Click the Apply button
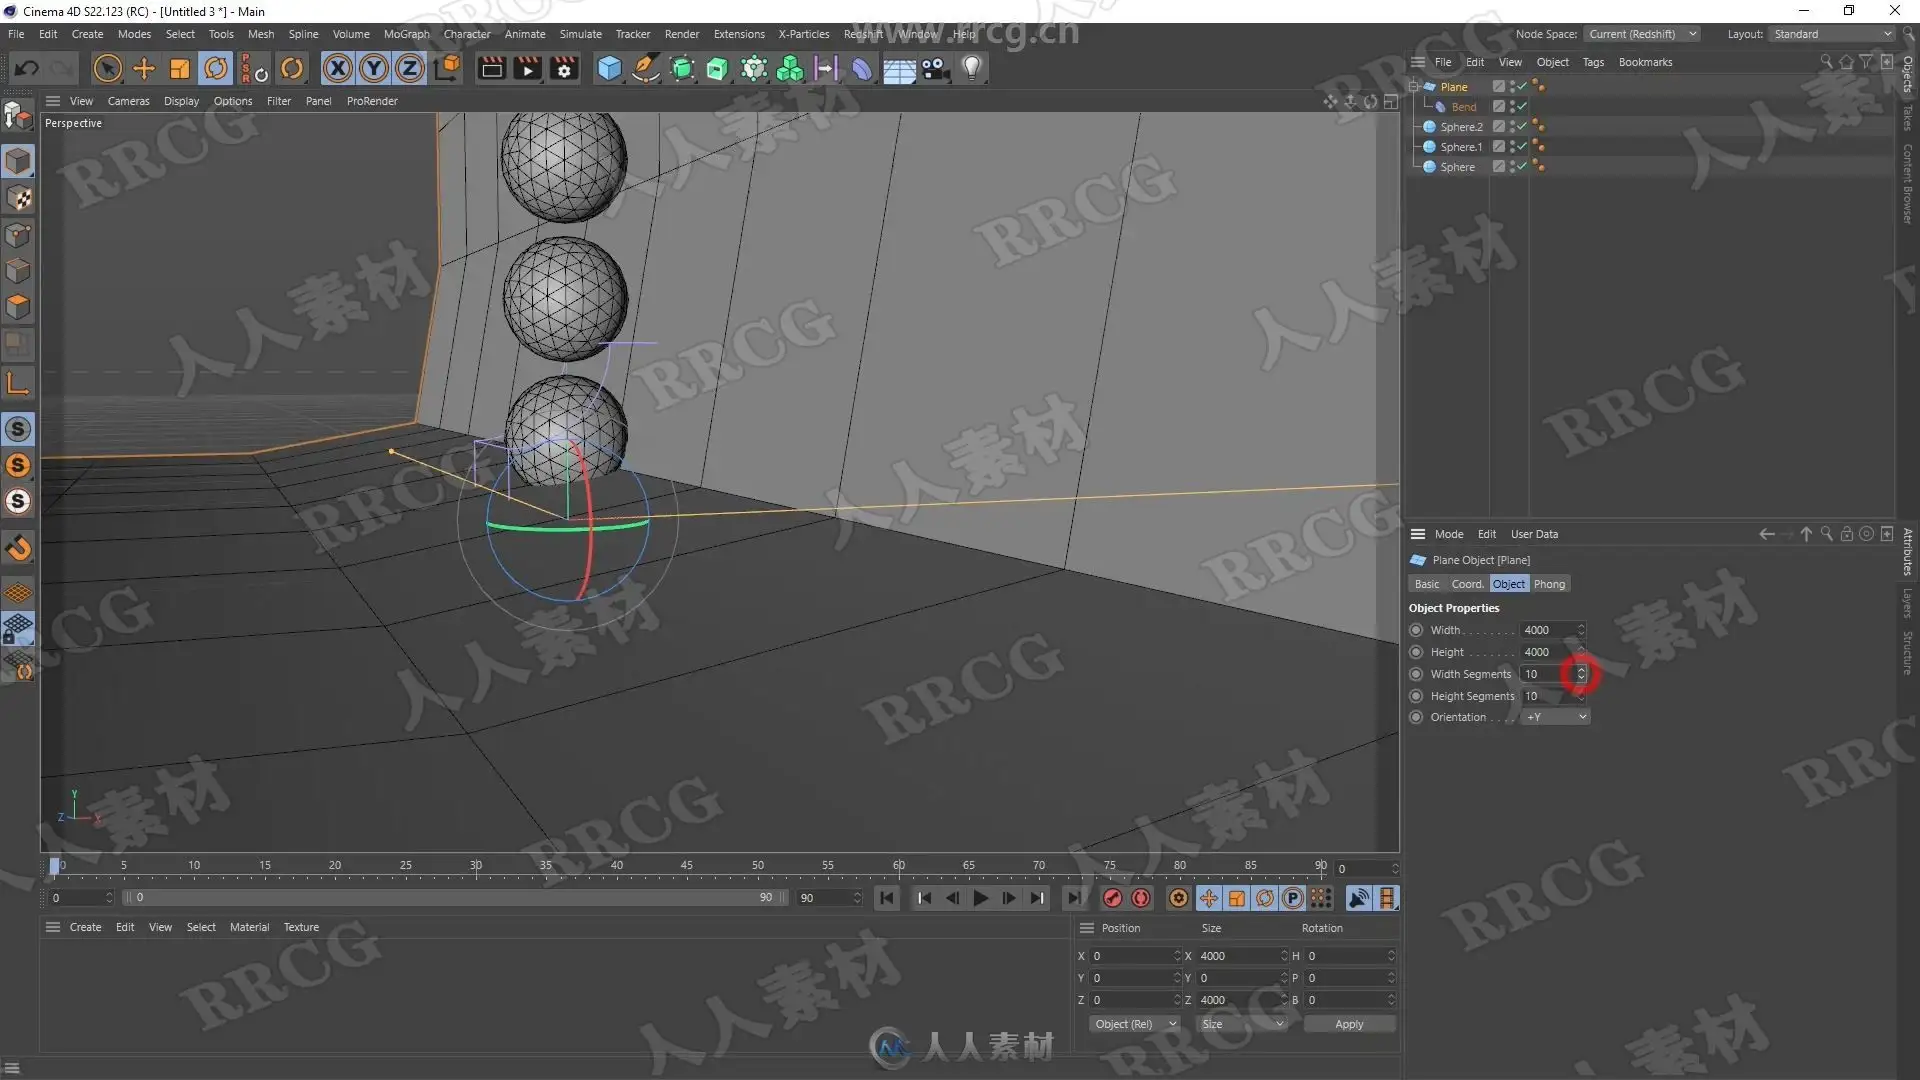Screen dimensions: 1920x1080 point(1348,1024)
